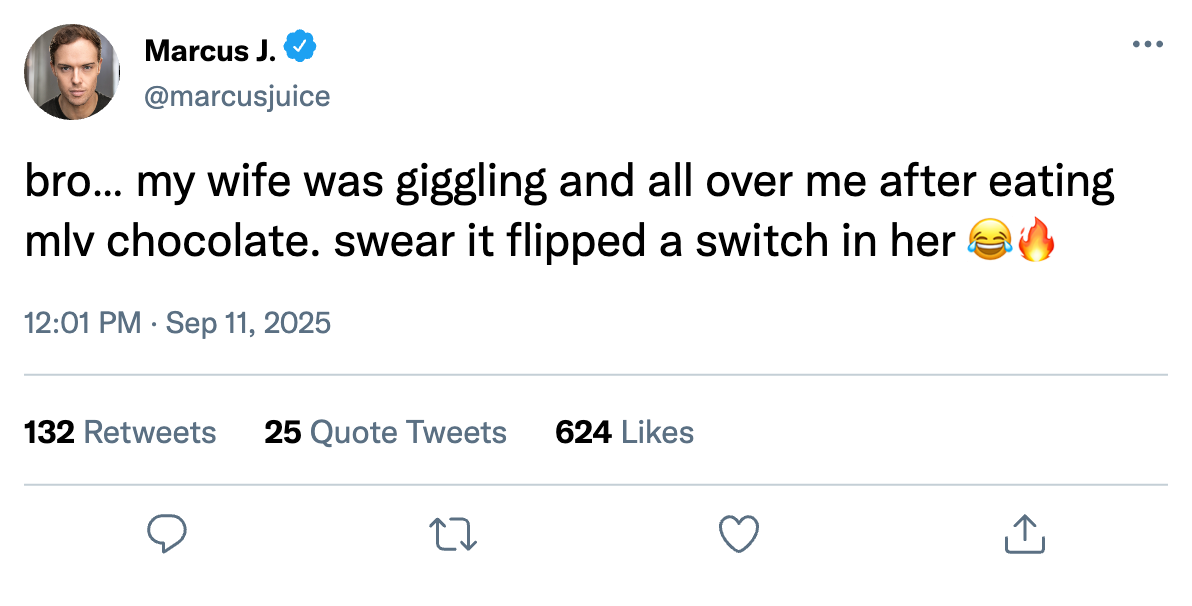Open the 25 Quote Tweets list
Image resolution: width=1192 pixels, height=606 pixels.
385,432
